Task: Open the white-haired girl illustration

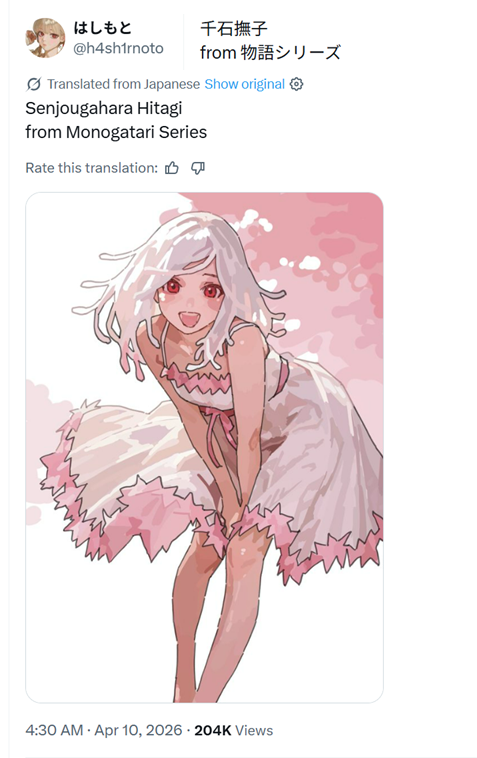Action: point(204,447)
